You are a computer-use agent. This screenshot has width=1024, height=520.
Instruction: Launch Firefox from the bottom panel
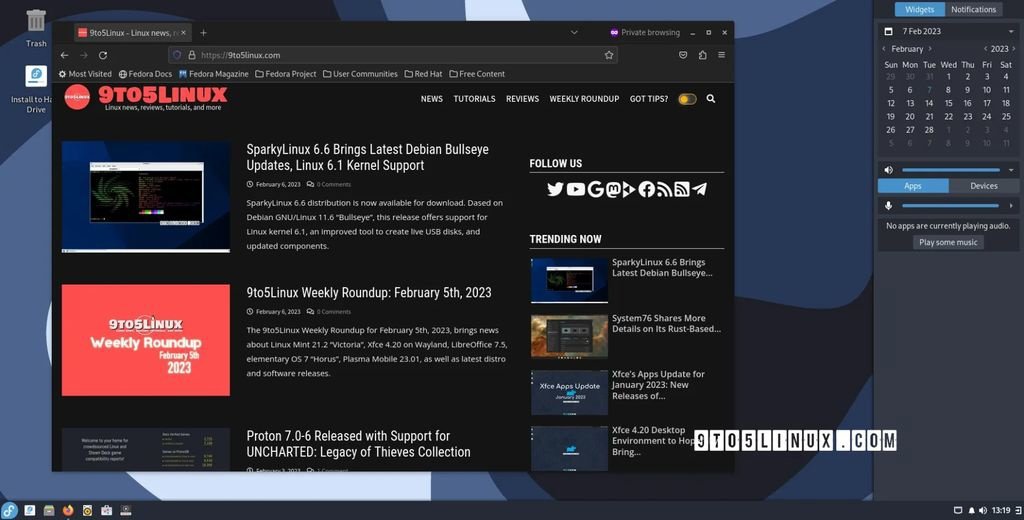click(x=68, y=510)
